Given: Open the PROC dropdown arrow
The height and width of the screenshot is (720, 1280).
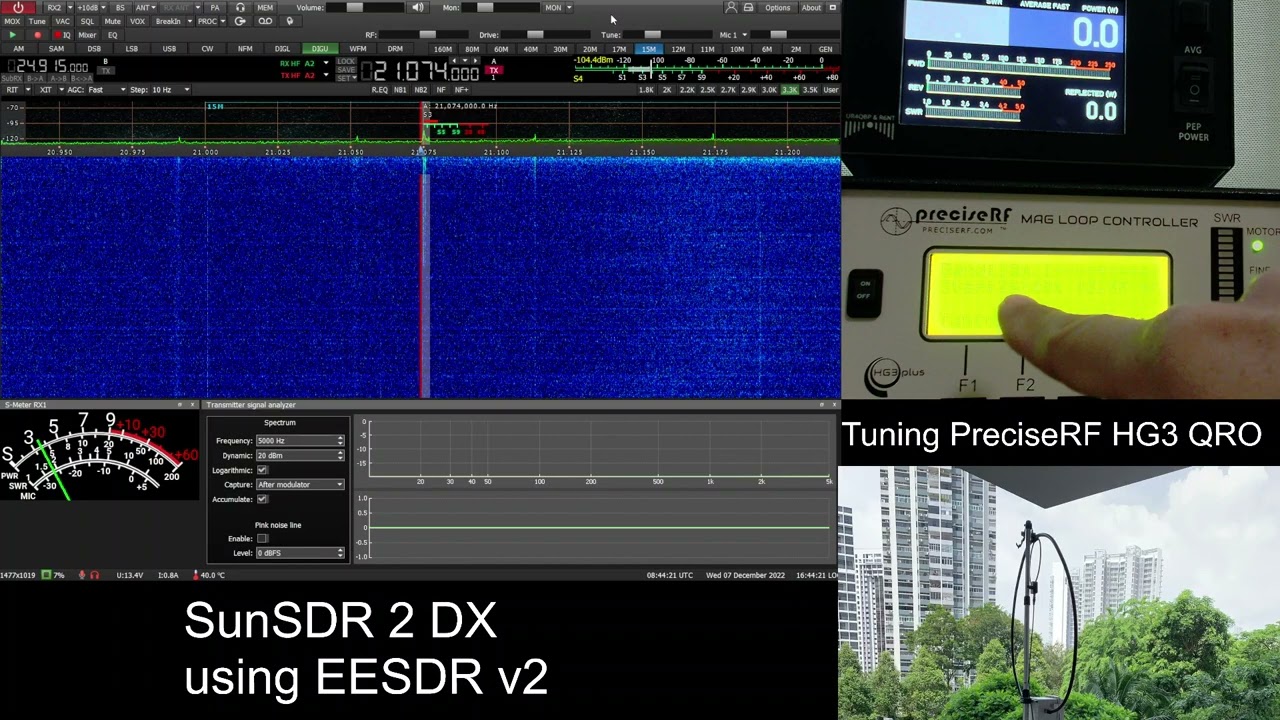Looking at the screenshot, I should click(223, 21).
